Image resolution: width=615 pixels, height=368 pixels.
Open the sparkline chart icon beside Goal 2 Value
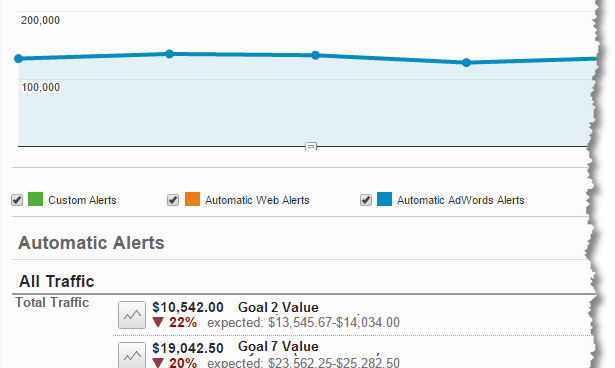coord(132,315)
